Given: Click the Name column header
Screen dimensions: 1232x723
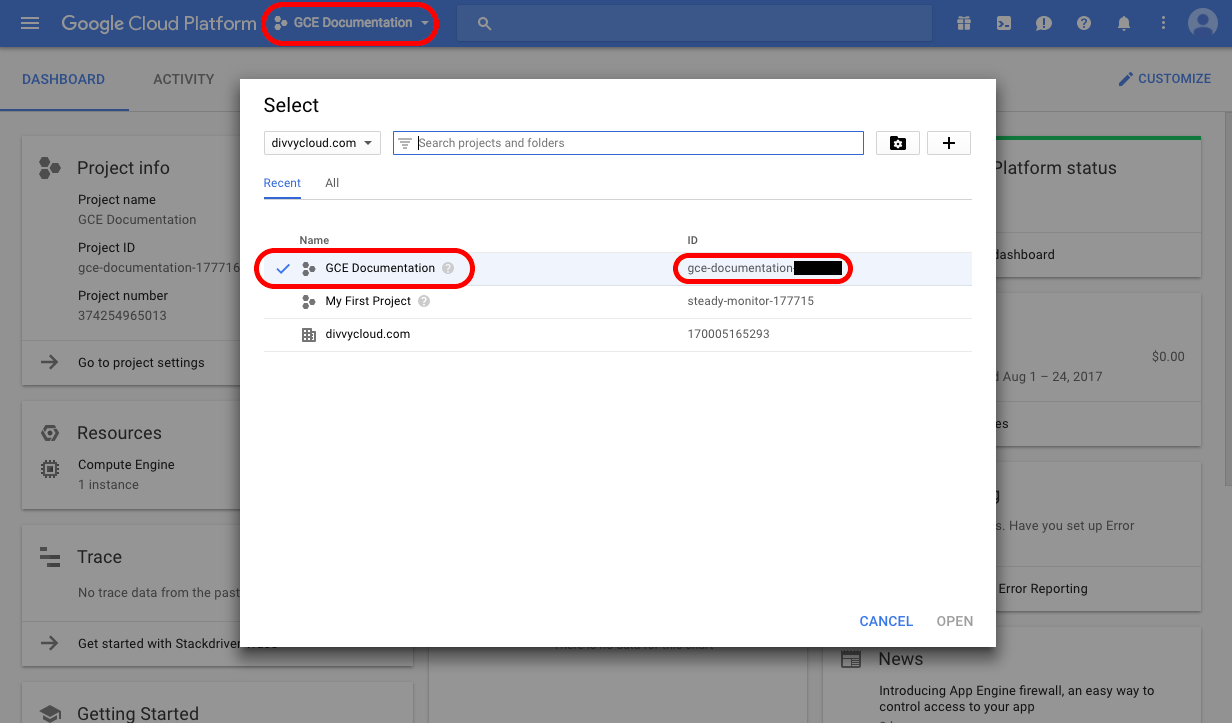Looking at the screenshot, I should pyautogui.click(x=314, y=240).
